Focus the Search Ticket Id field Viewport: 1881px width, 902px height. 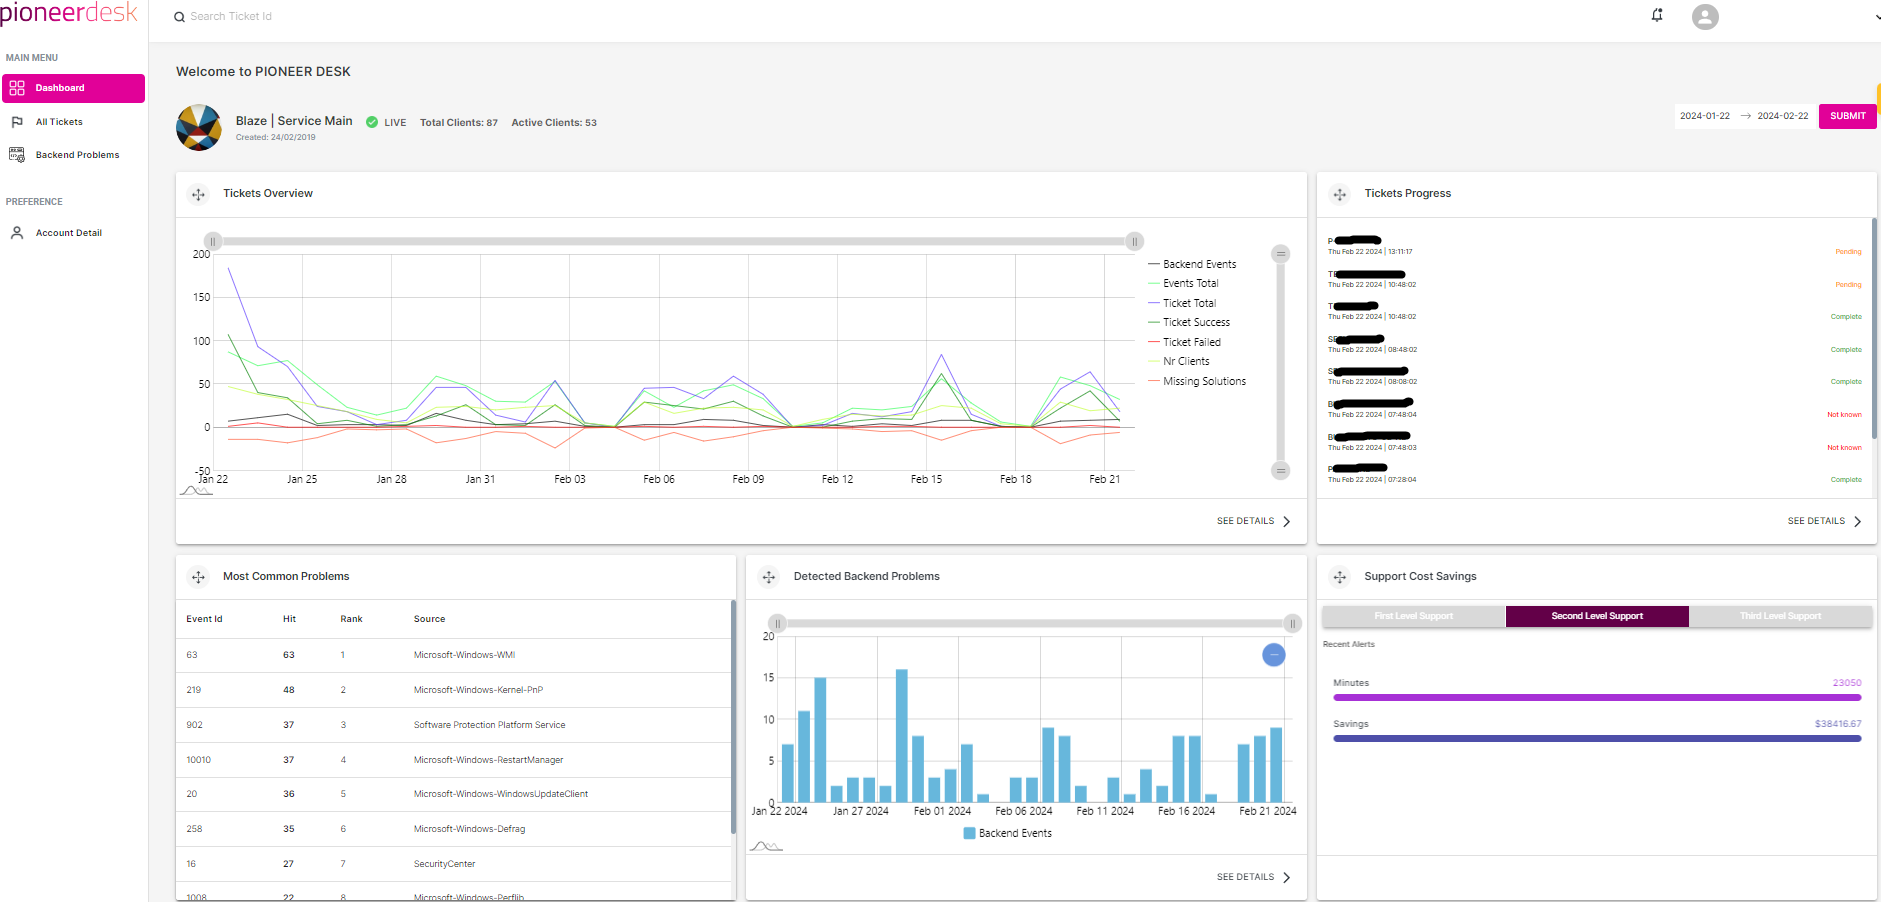[x=231, y=17]
